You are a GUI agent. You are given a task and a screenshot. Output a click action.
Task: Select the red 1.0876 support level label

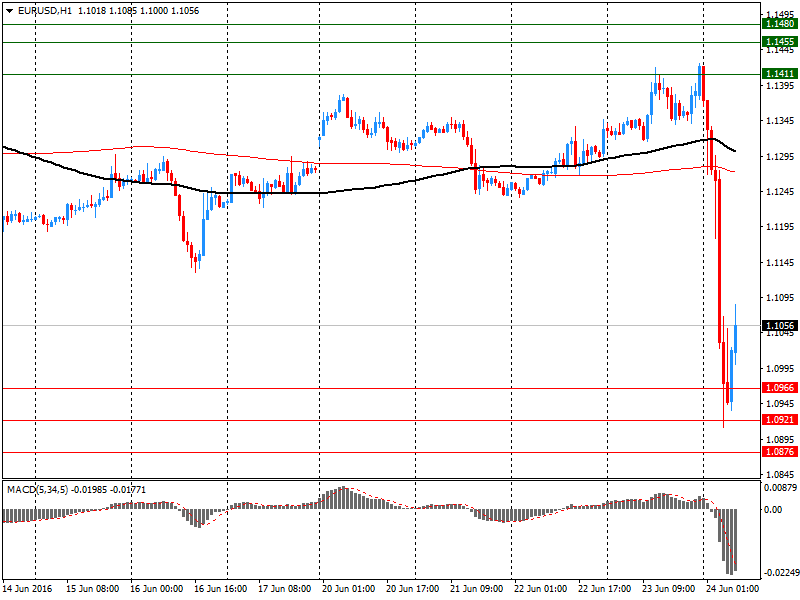click(780, 452)
